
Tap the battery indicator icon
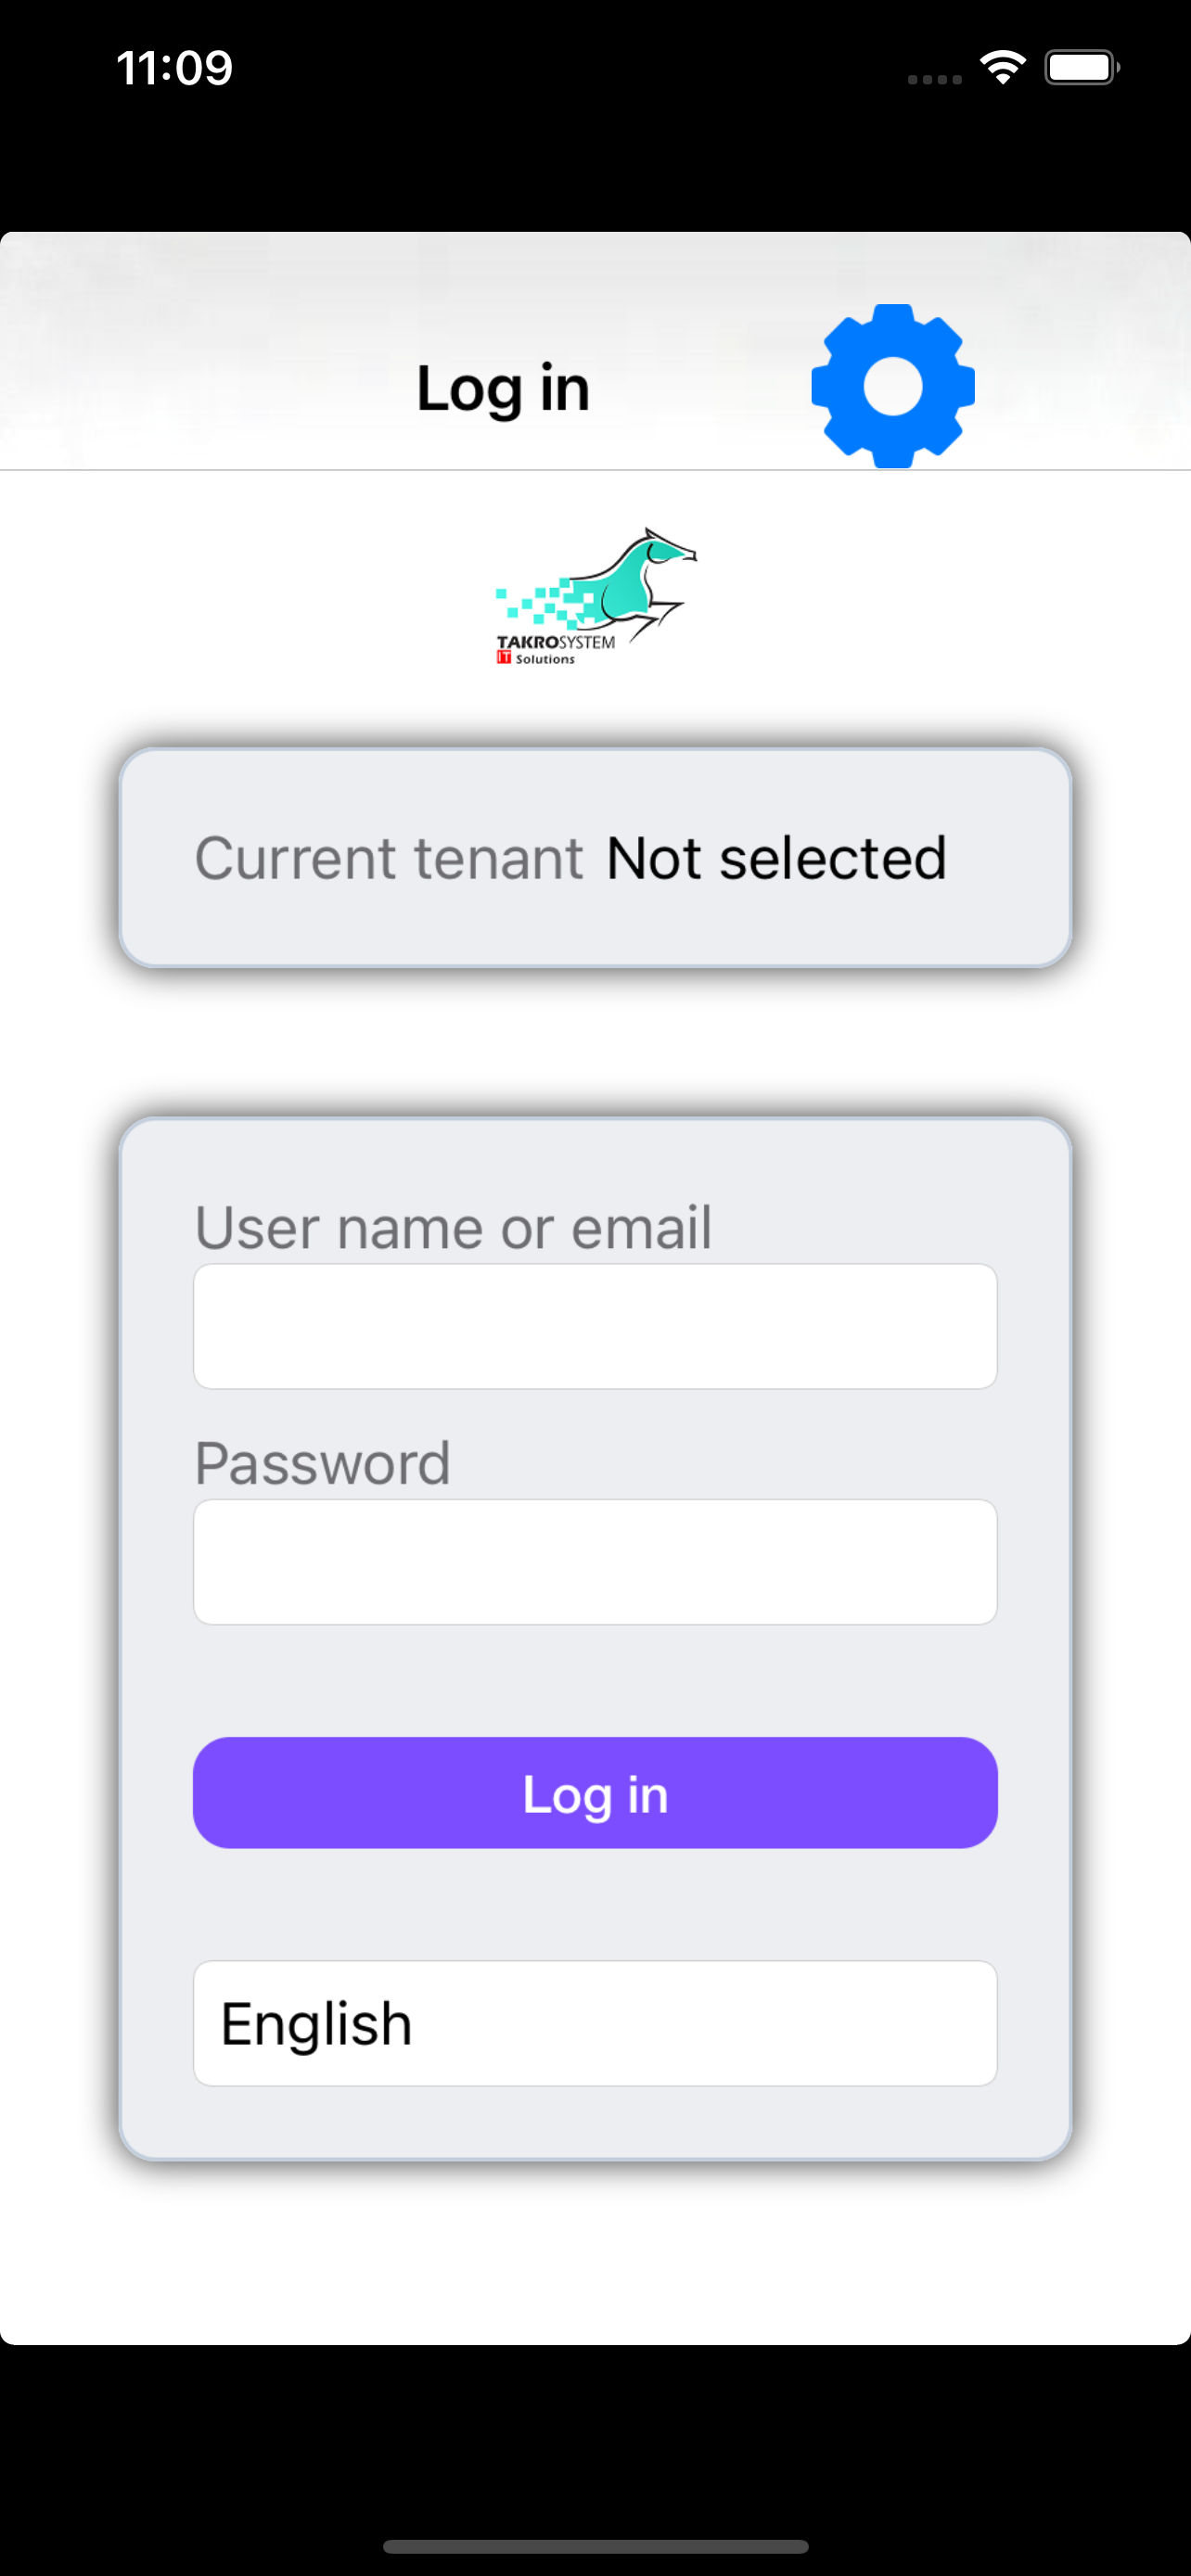point(1082,68)
